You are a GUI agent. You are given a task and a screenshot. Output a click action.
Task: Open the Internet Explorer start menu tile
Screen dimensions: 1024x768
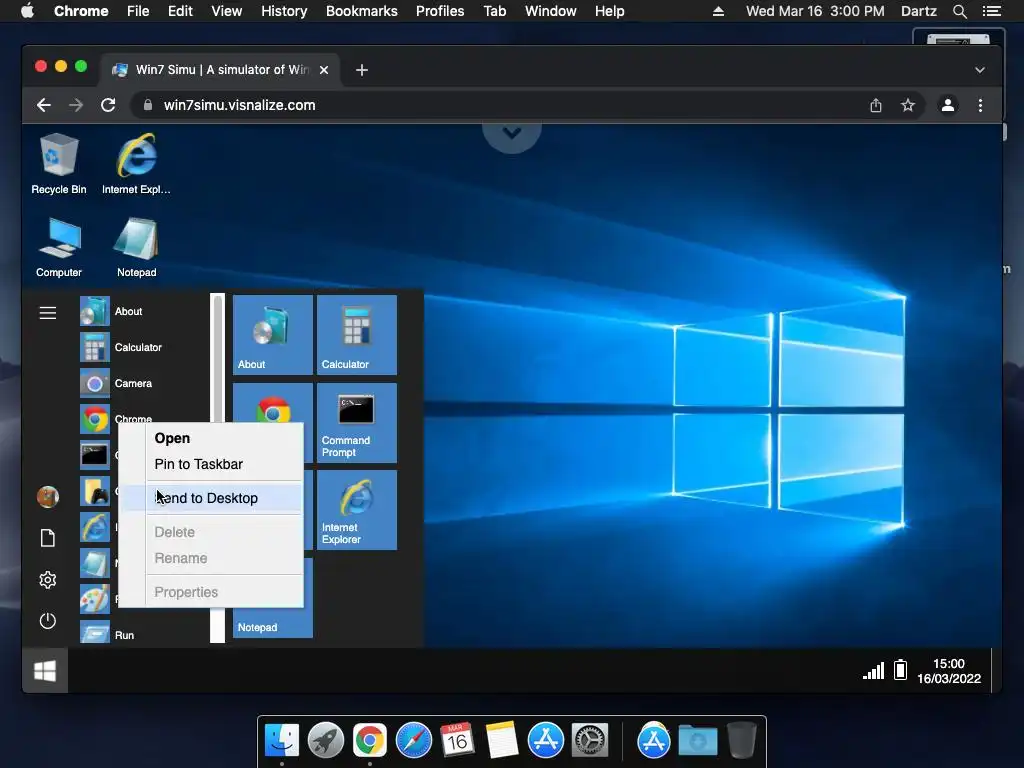point(357,510)
